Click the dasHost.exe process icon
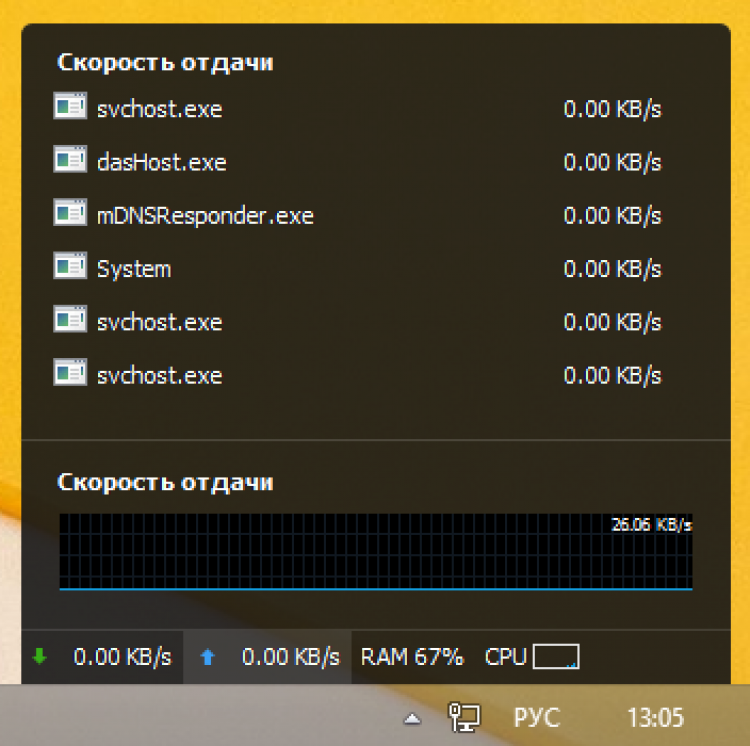Image resolution: width=750 pixels, height=746 pixels. 70,160
